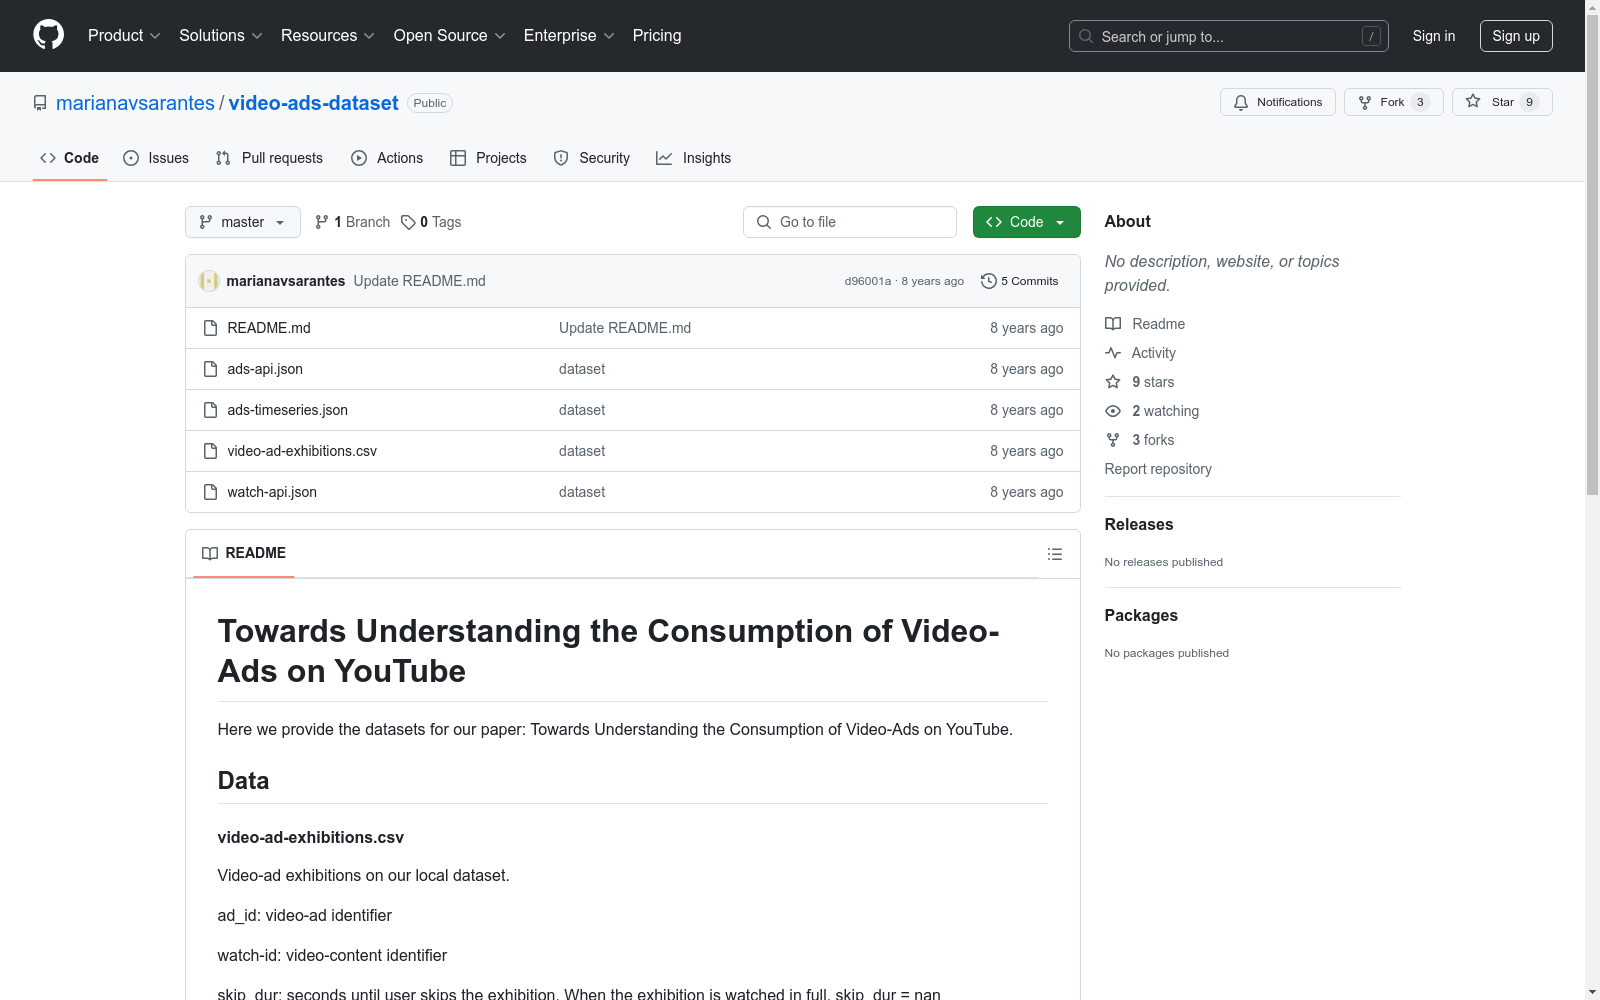Click the file icon next to ads-api.json
Screen dimensions: 1600x1000
pyautogui.click(x=210, y=369)
